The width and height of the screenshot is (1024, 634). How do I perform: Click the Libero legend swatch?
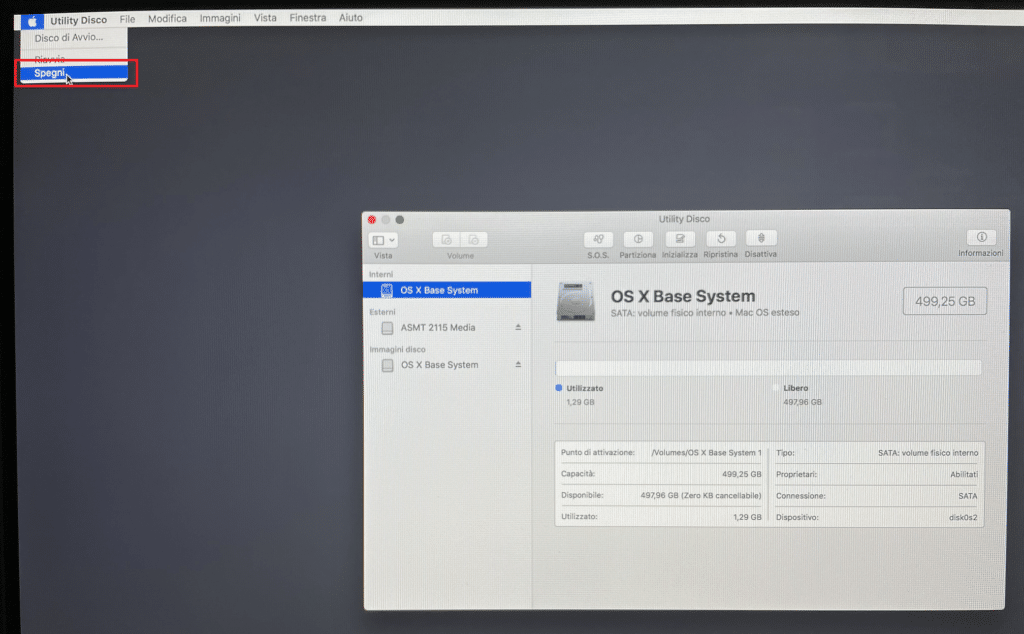coord(776,388)
